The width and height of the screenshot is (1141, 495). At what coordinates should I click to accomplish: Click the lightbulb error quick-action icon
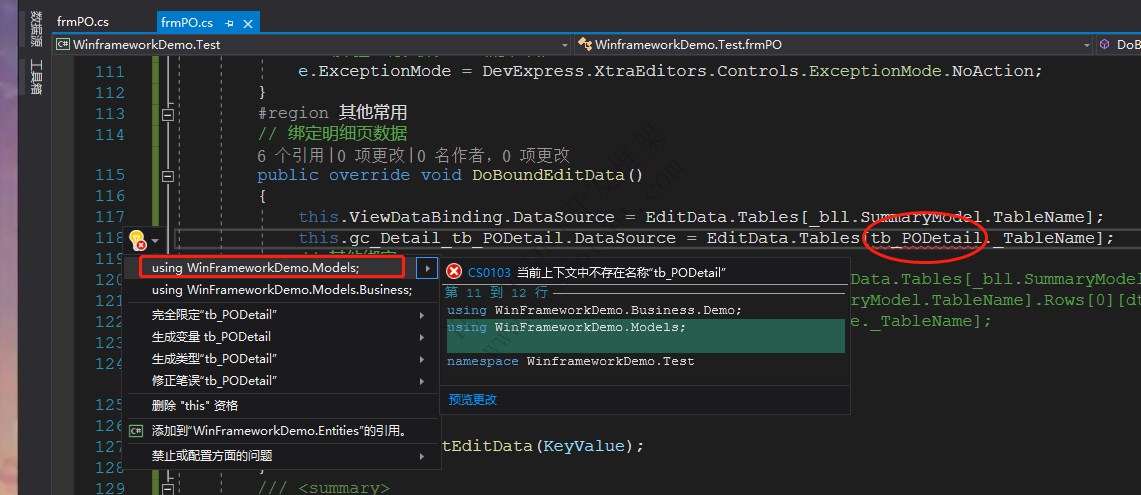tap(138, 239)
